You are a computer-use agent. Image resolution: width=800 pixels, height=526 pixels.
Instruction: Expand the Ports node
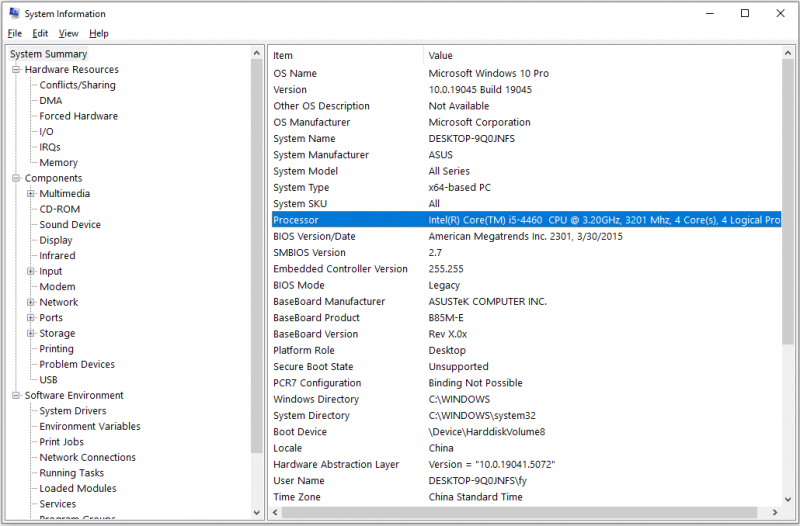click(x=31, y=317)
